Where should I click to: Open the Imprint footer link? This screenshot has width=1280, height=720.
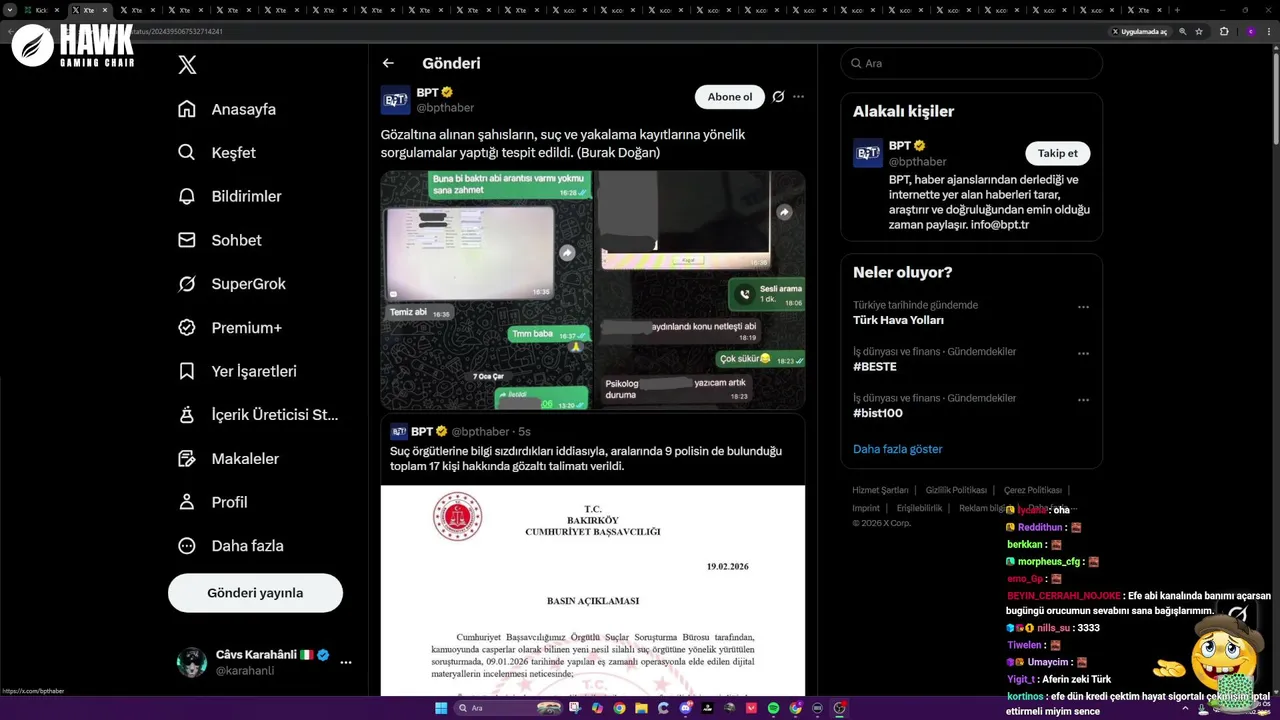click(866, 508)
